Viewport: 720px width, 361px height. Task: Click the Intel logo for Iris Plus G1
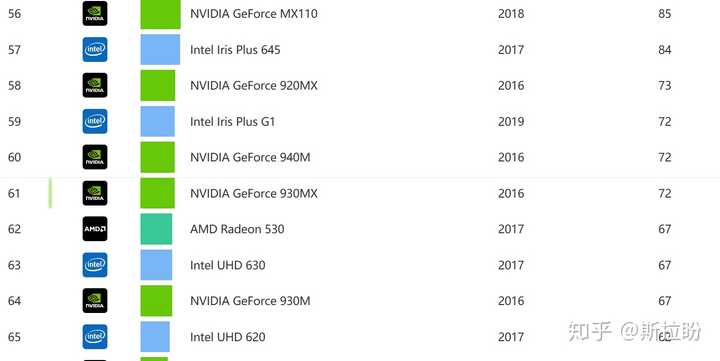point(95,121)
